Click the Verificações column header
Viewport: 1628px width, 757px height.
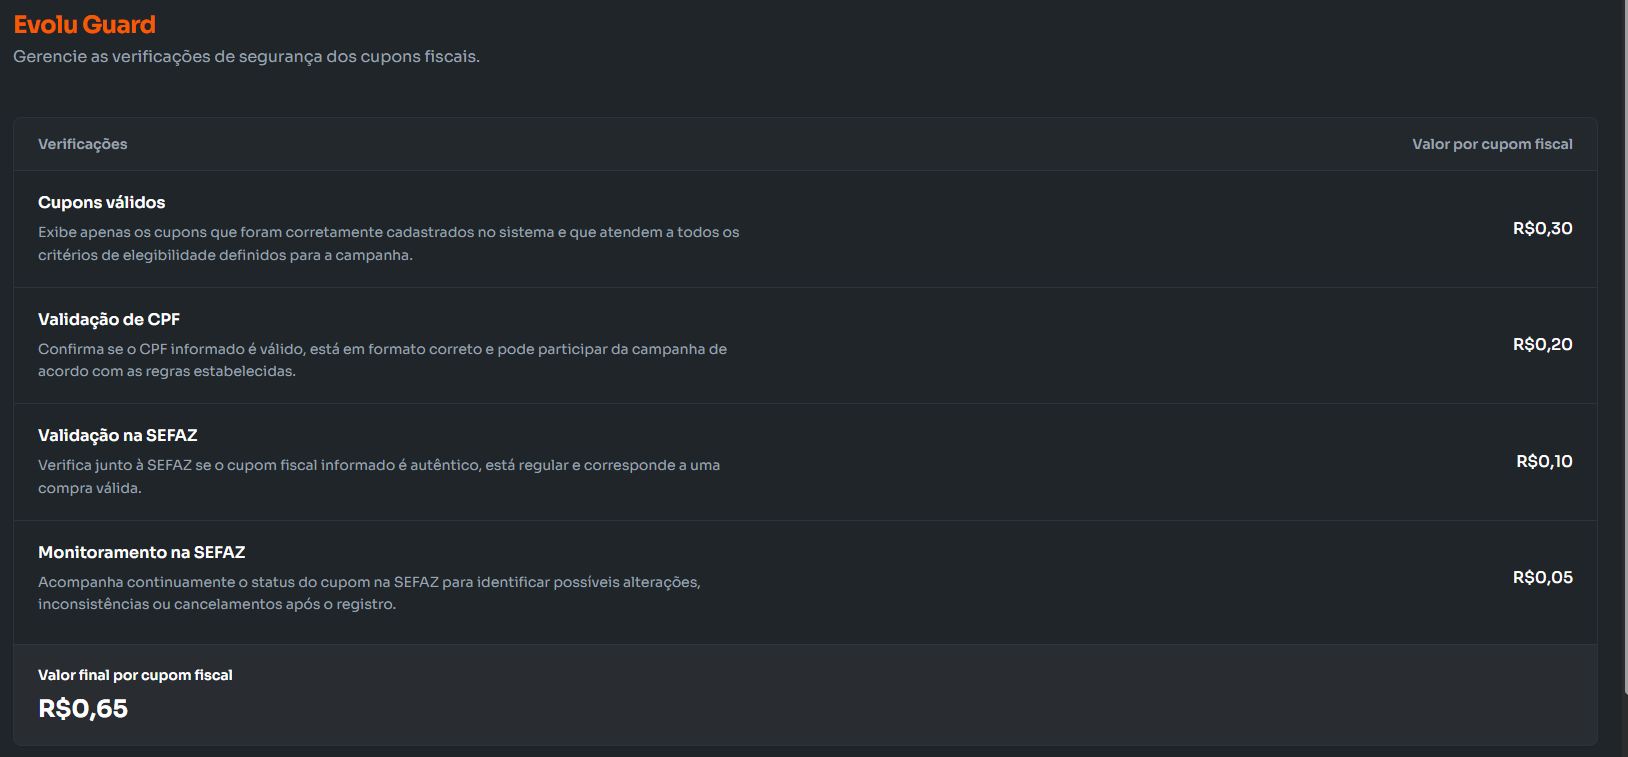(x=83, y=144)
